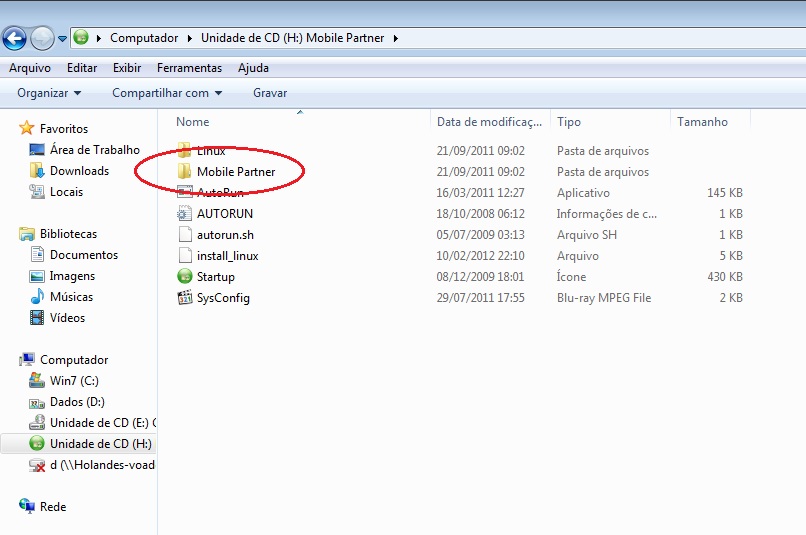Select Computador in the address bar
This screenshot has height=535, width=806.
coord(144,38)
